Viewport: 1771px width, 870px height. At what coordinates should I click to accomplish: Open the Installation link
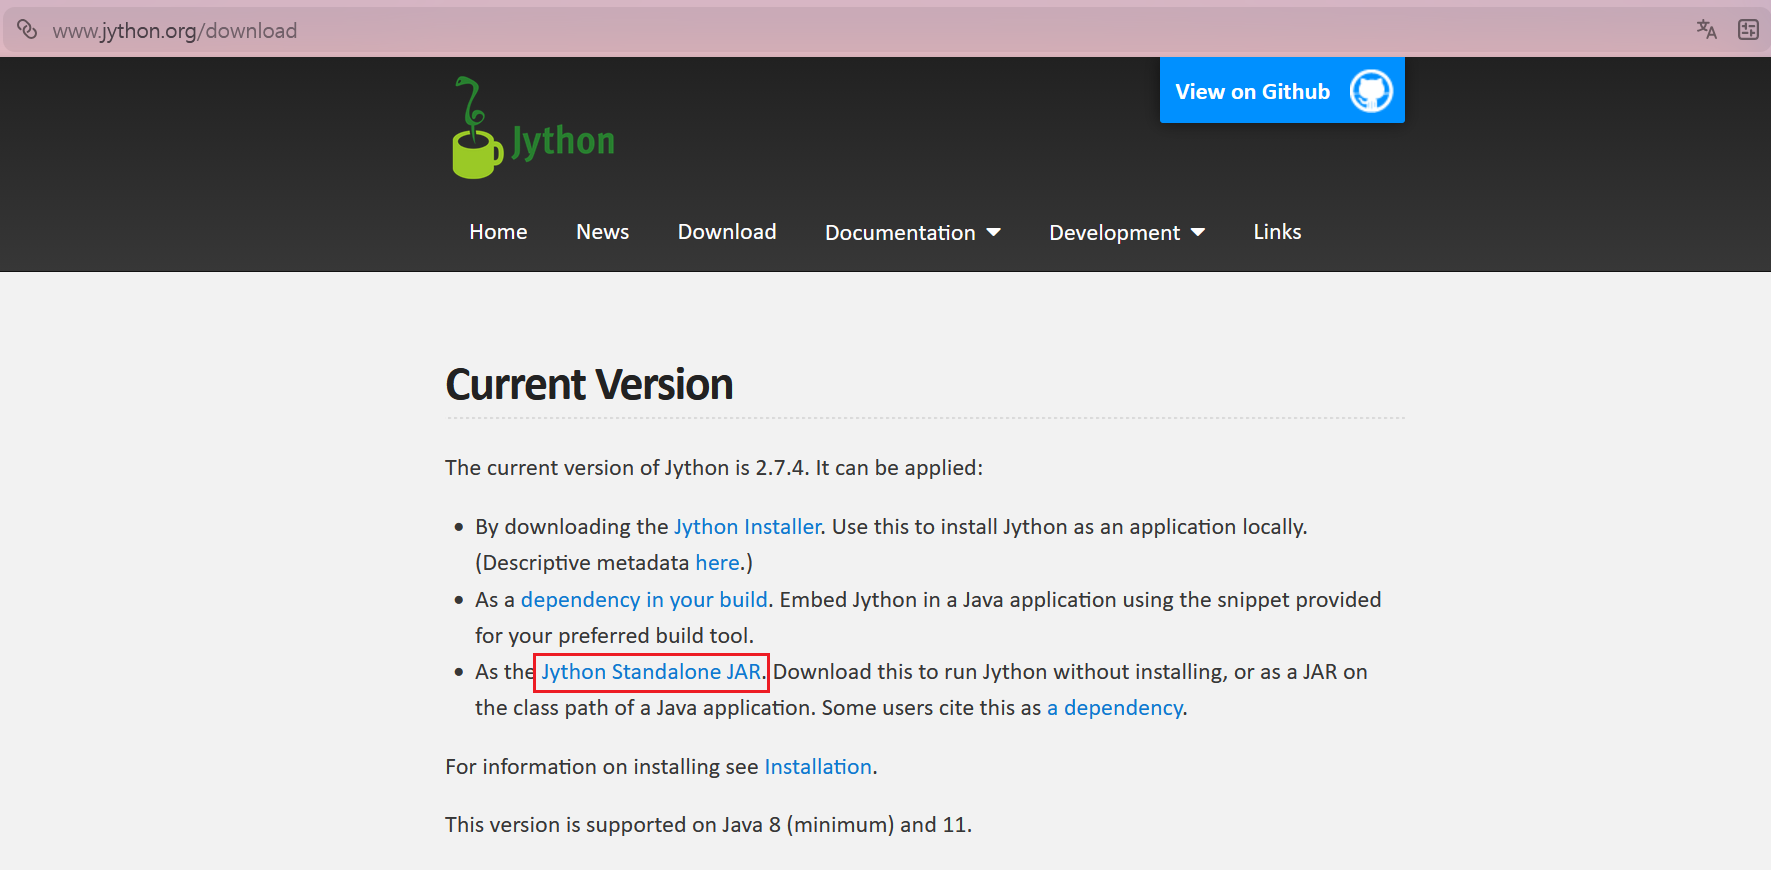coord(818,767)
